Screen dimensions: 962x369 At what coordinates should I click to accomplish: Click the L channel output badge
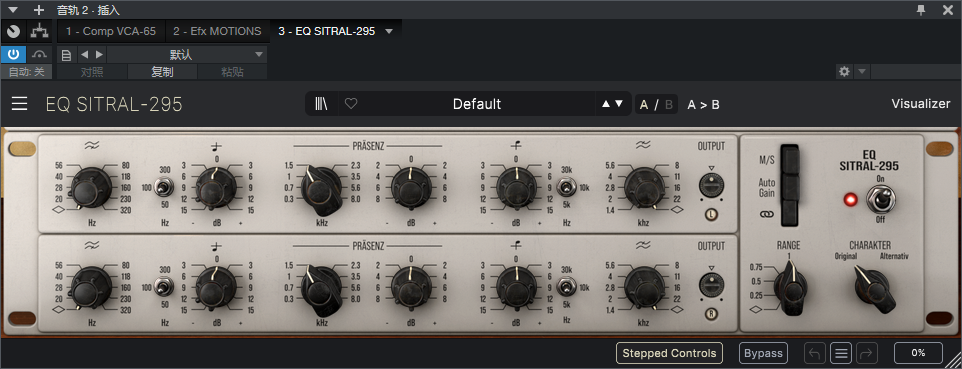[x=712, y=214]
